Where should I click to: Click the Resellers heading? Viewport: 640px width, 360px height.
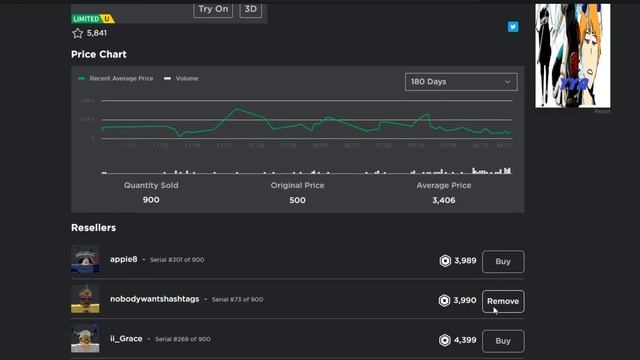tap(93, 228)
